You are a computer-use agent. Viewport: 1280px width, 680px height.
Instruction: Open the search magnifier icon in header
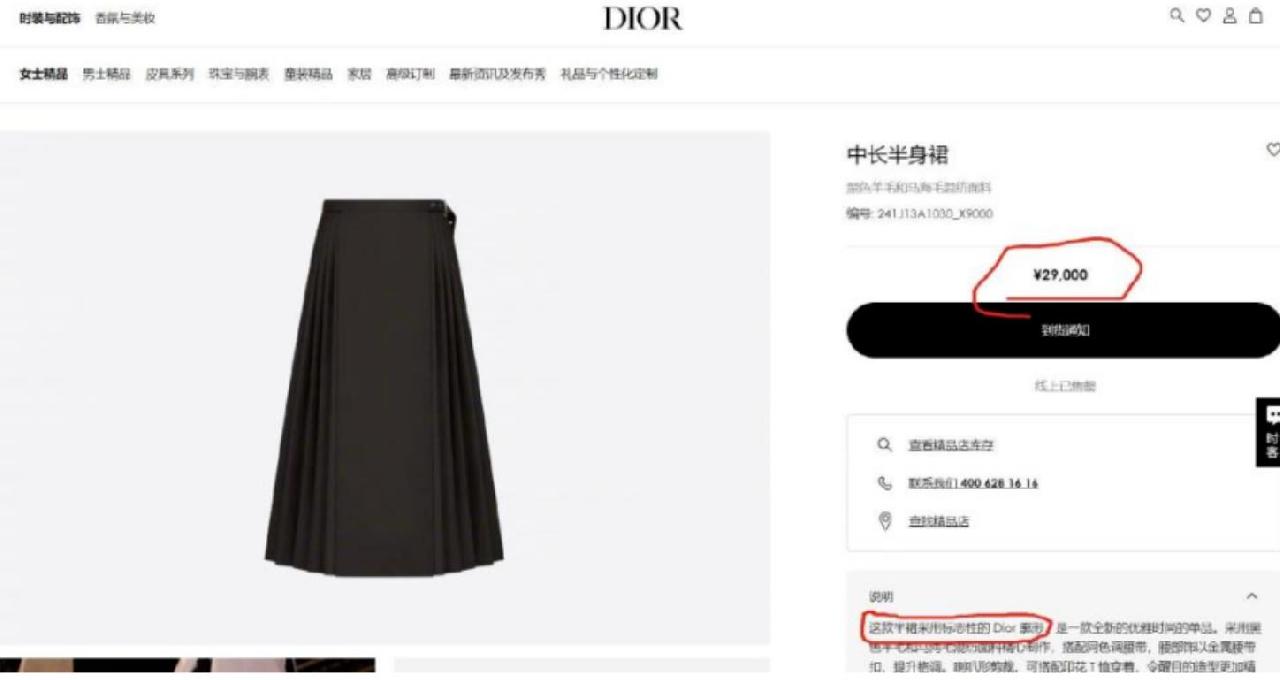[x=1177, y=15]
